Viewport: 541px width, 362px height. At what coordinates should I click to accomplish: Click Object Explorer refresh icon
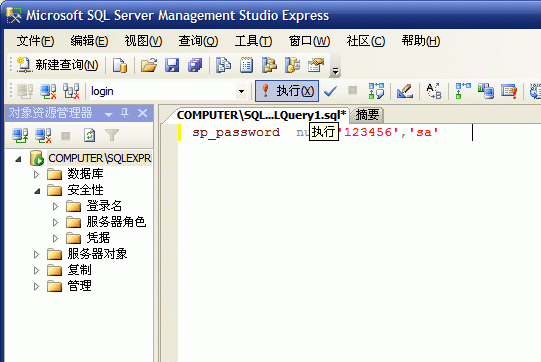[89, 135]
